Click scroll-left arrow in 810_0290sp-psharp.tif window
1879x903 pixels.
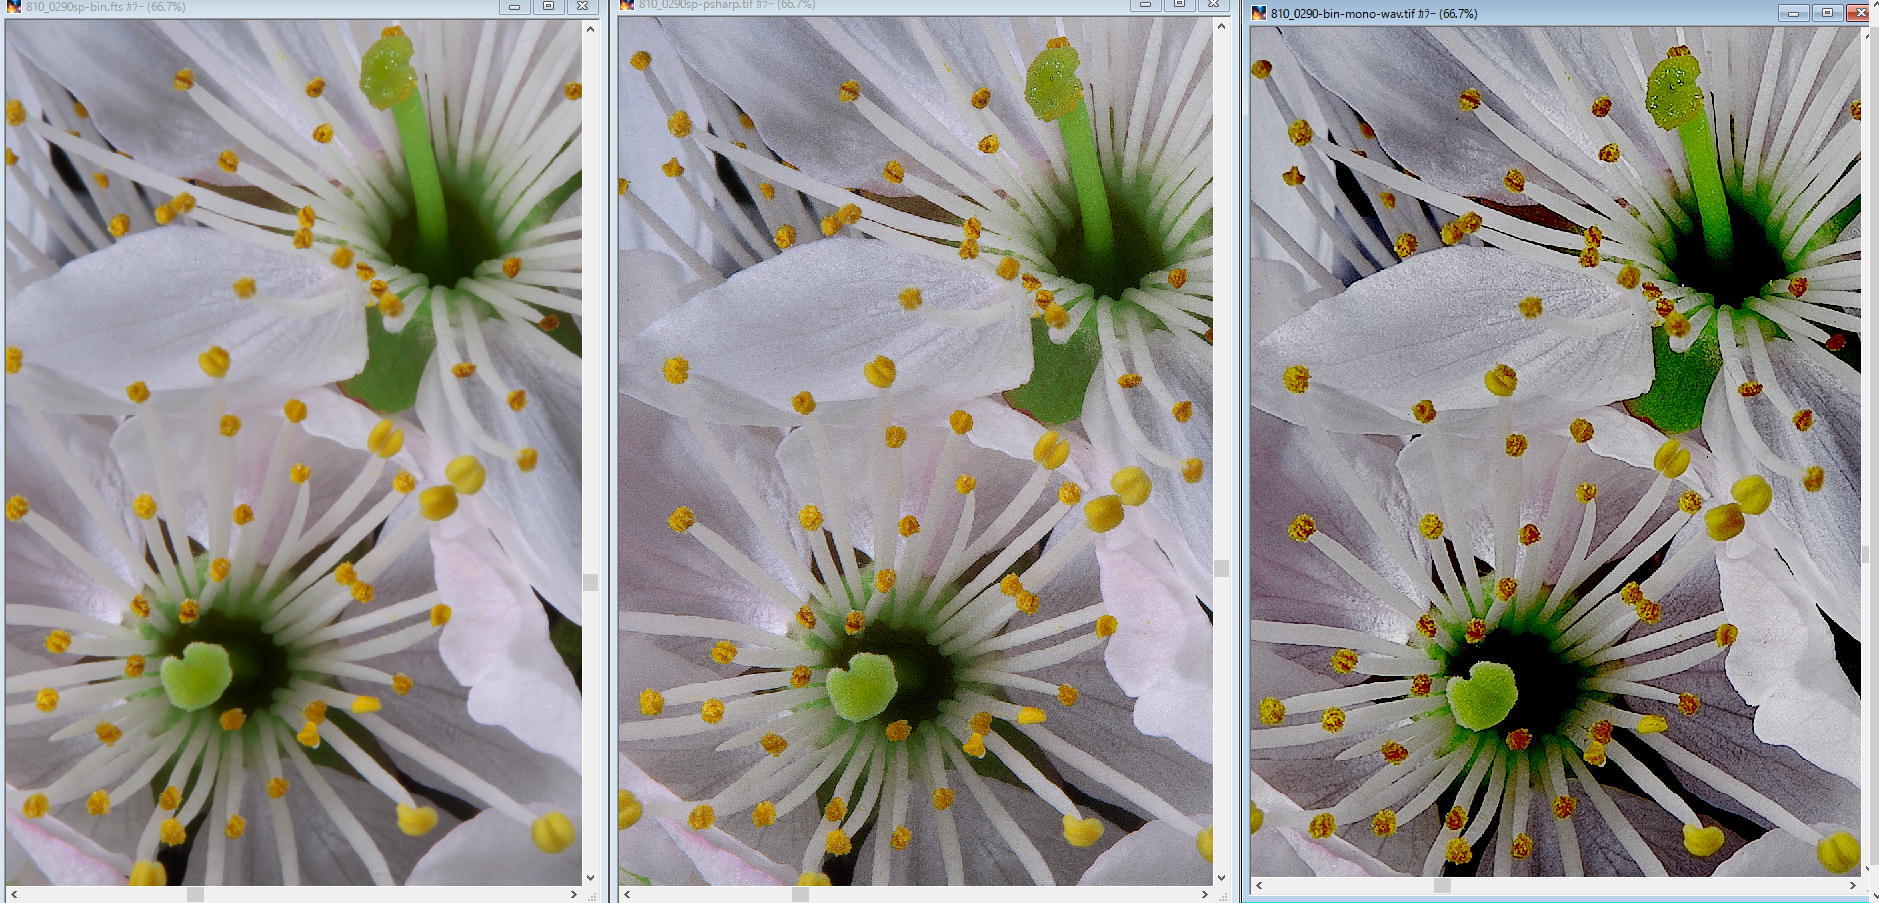pos(627,894)
